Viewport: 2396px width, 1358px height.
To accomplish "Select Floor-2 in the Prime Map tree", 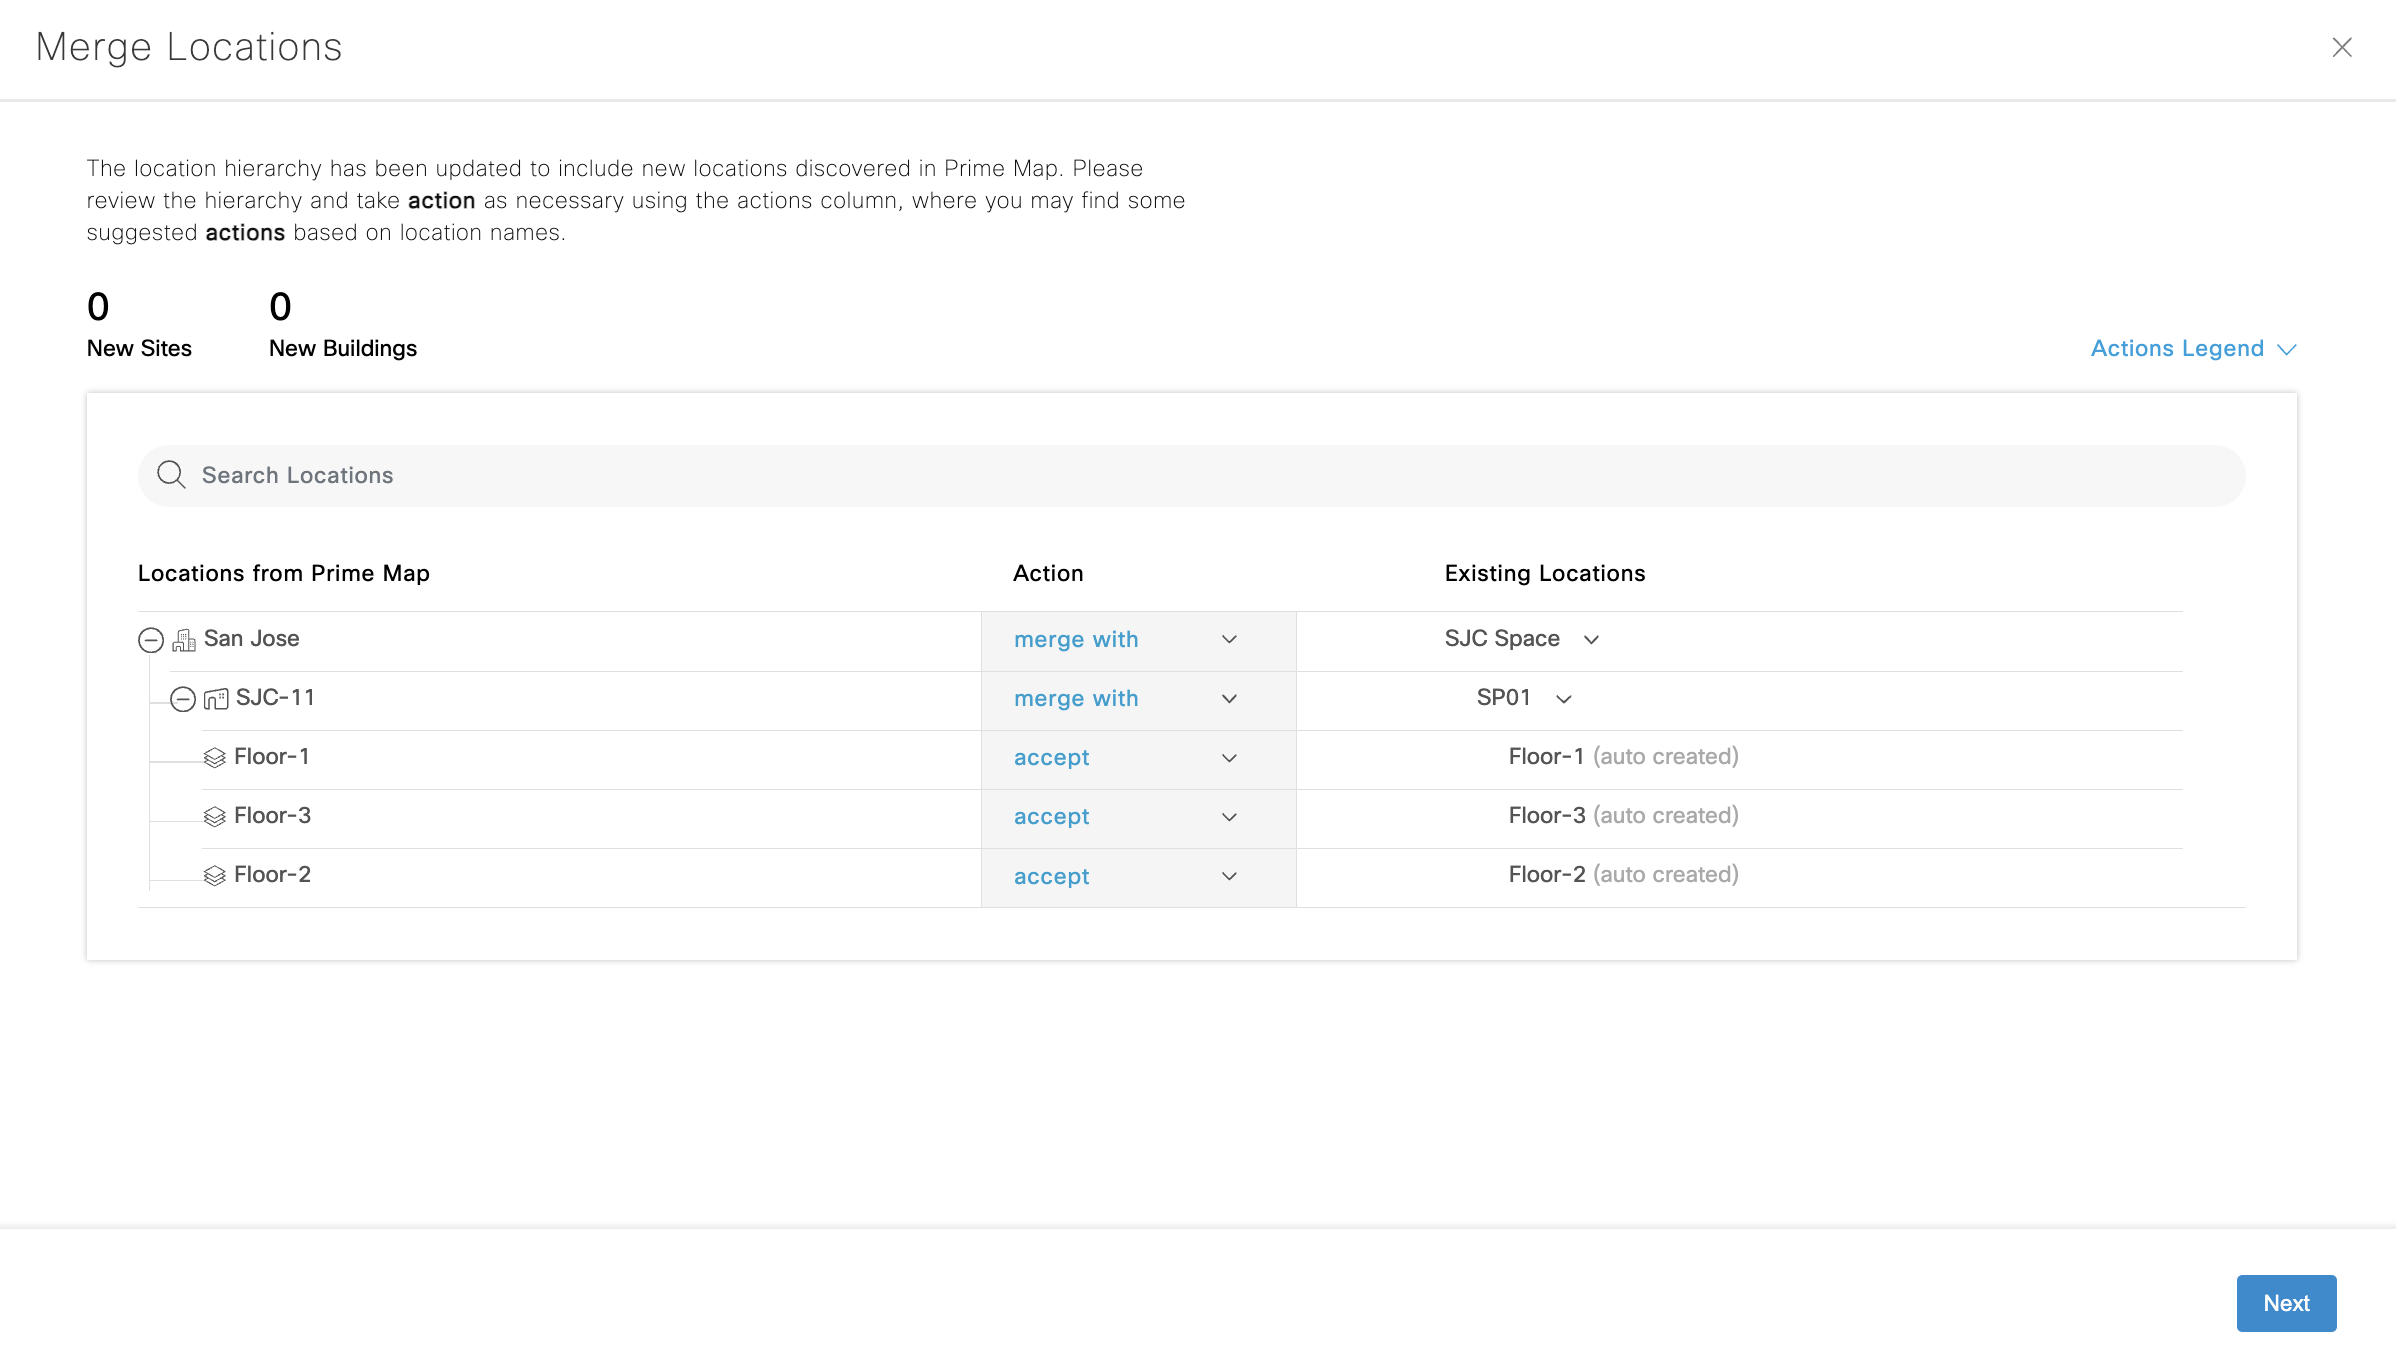I will (272, 875).
